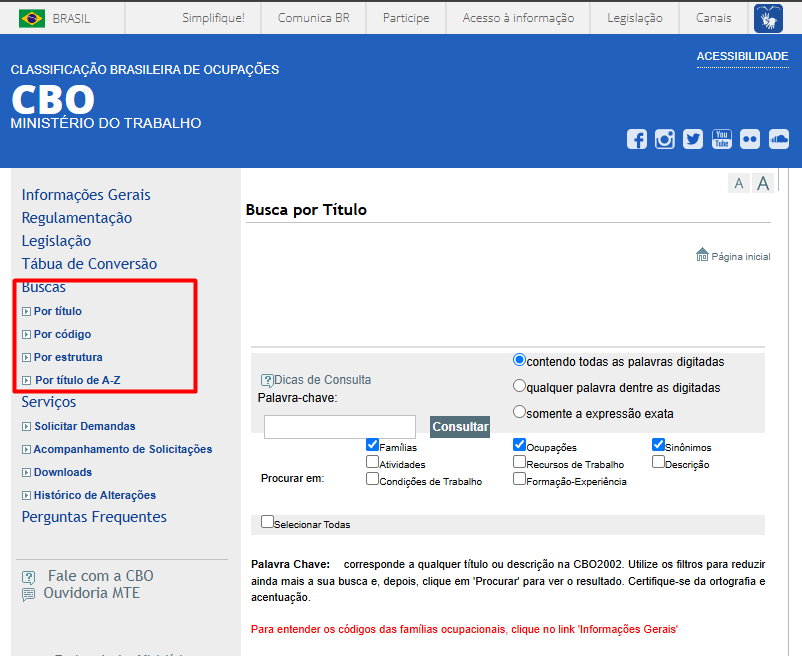Click the large A increase-font icon
The height and width of the screenshot is (656, 802).
(763, 183)
